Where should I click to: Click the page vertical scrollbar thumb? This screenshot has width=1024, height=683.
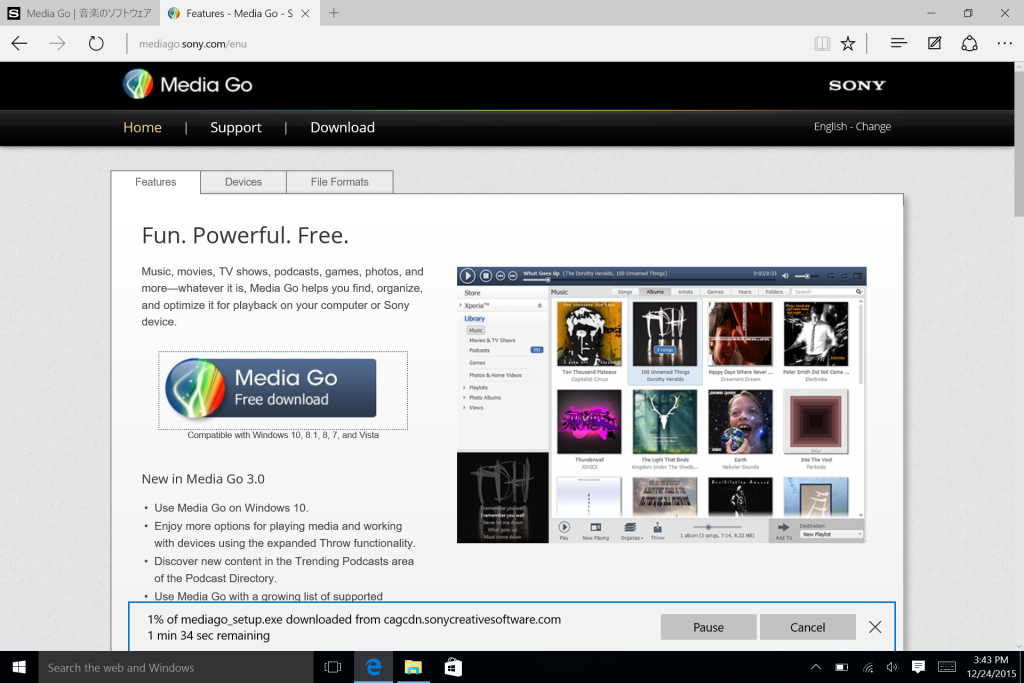click(1019, 144)
